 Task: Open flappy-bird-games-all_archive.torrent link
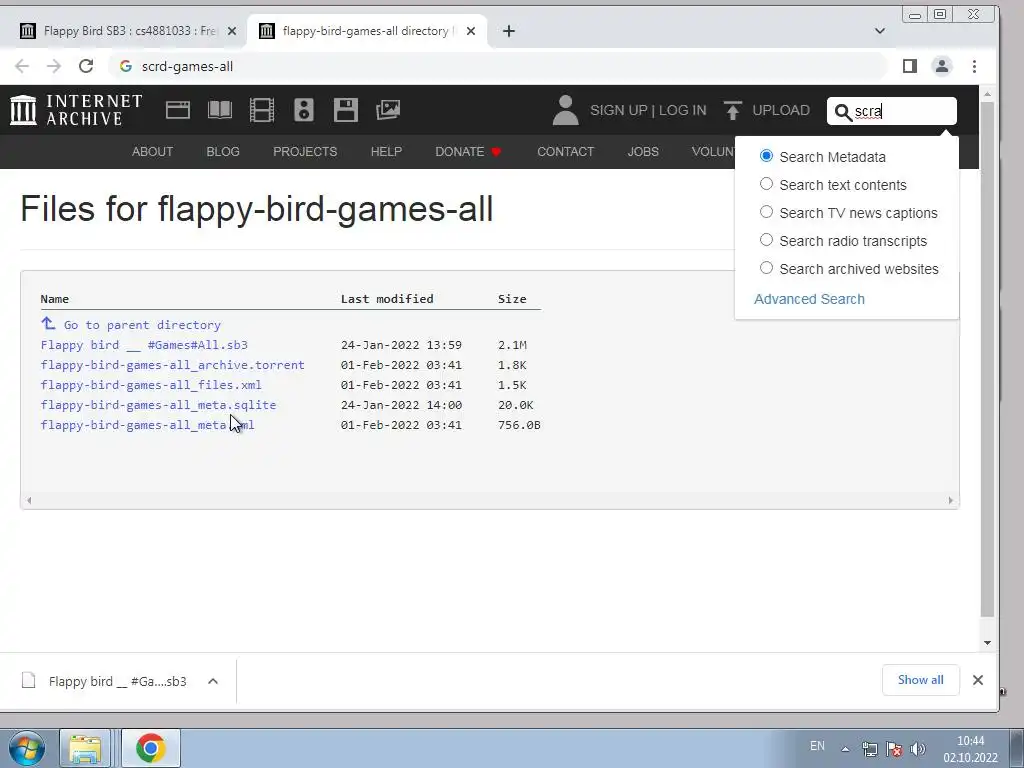point(172,365)
